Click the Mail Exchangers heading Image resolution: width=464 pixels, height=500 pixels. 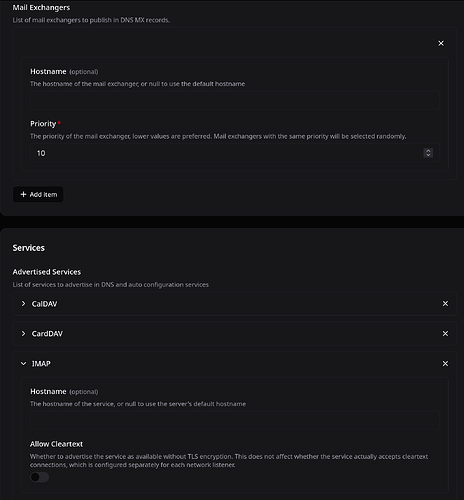point(41,8)
